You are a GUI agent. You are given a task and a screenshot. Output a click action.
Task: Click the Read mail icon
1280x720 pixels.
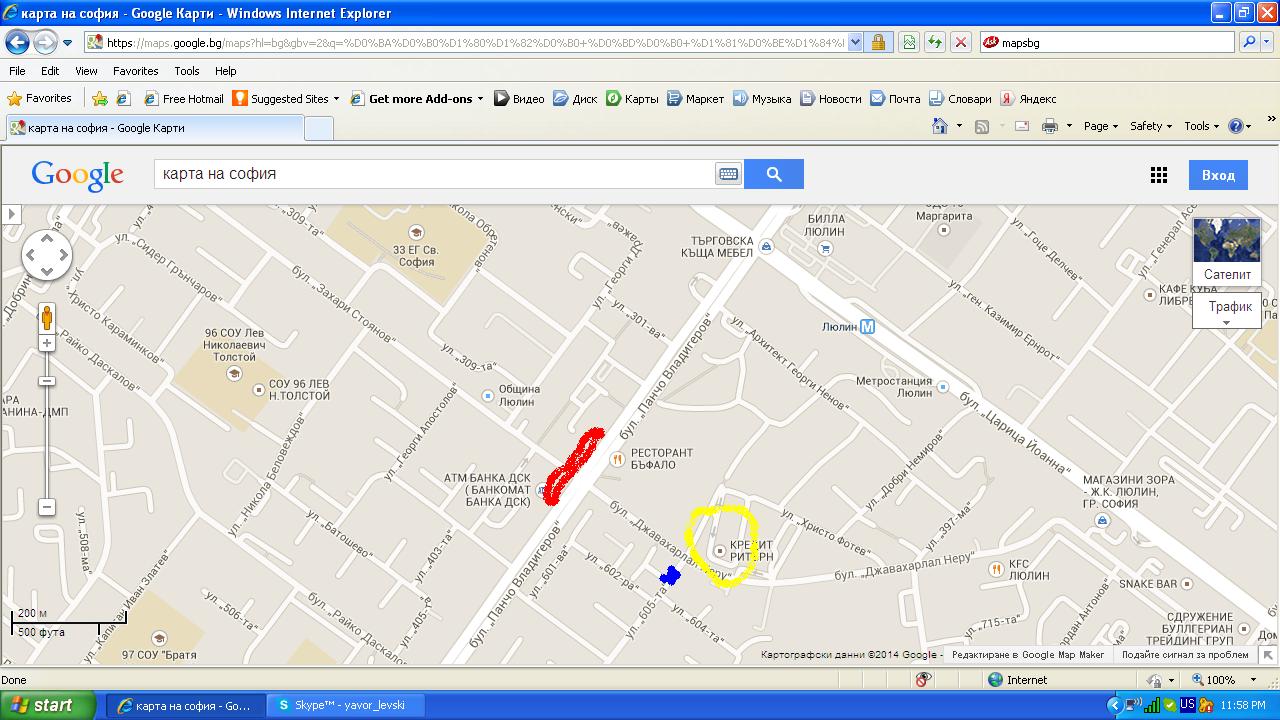pyautogui.click(x=1022, y=126)
